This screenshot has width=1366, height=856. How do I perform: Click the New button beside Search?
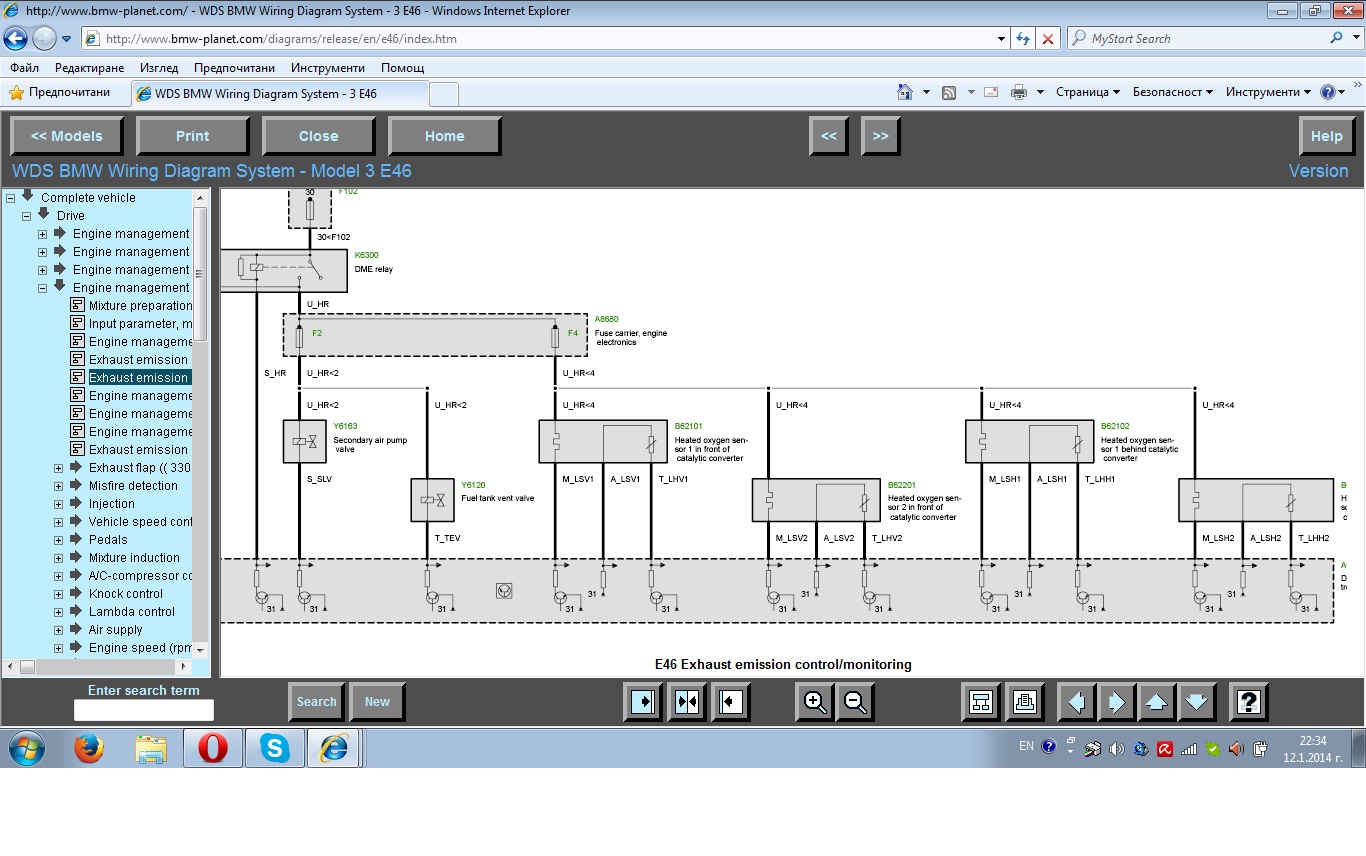click(x=377, y=702)
